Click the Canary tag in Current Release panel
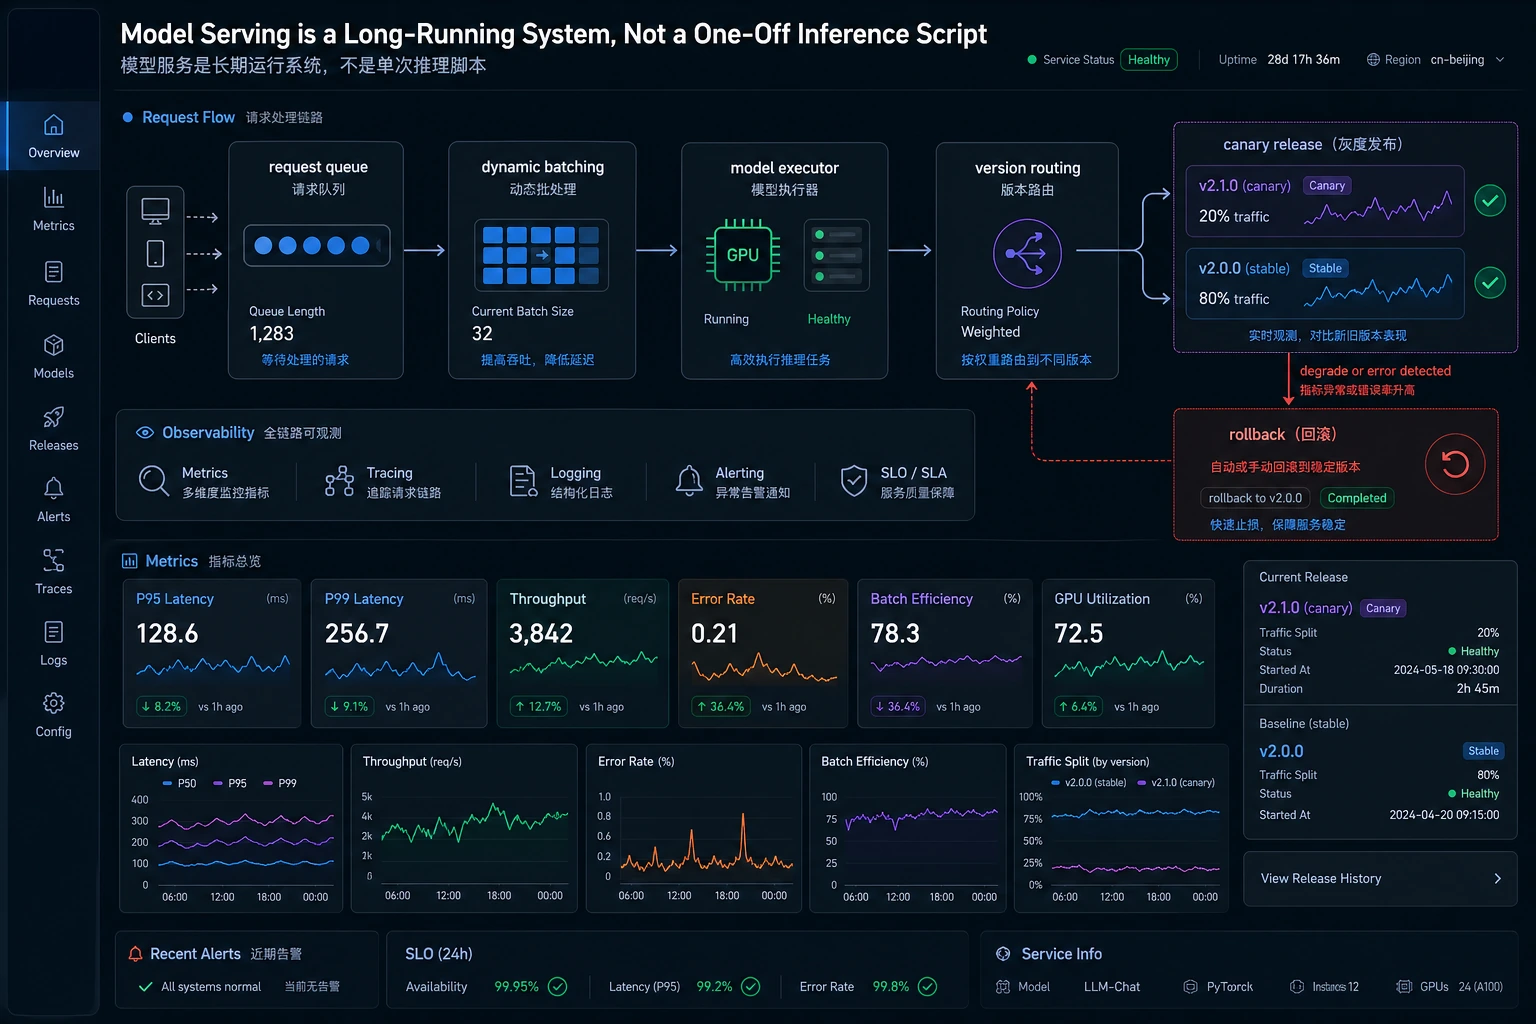Viewport: 1536px width, 1024px height. point(1383,608)
